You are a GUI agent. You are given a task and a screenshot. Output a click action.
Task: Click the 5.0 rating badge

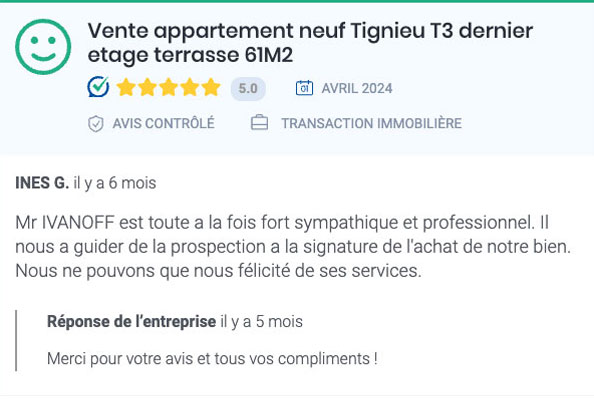click(248, 89)
